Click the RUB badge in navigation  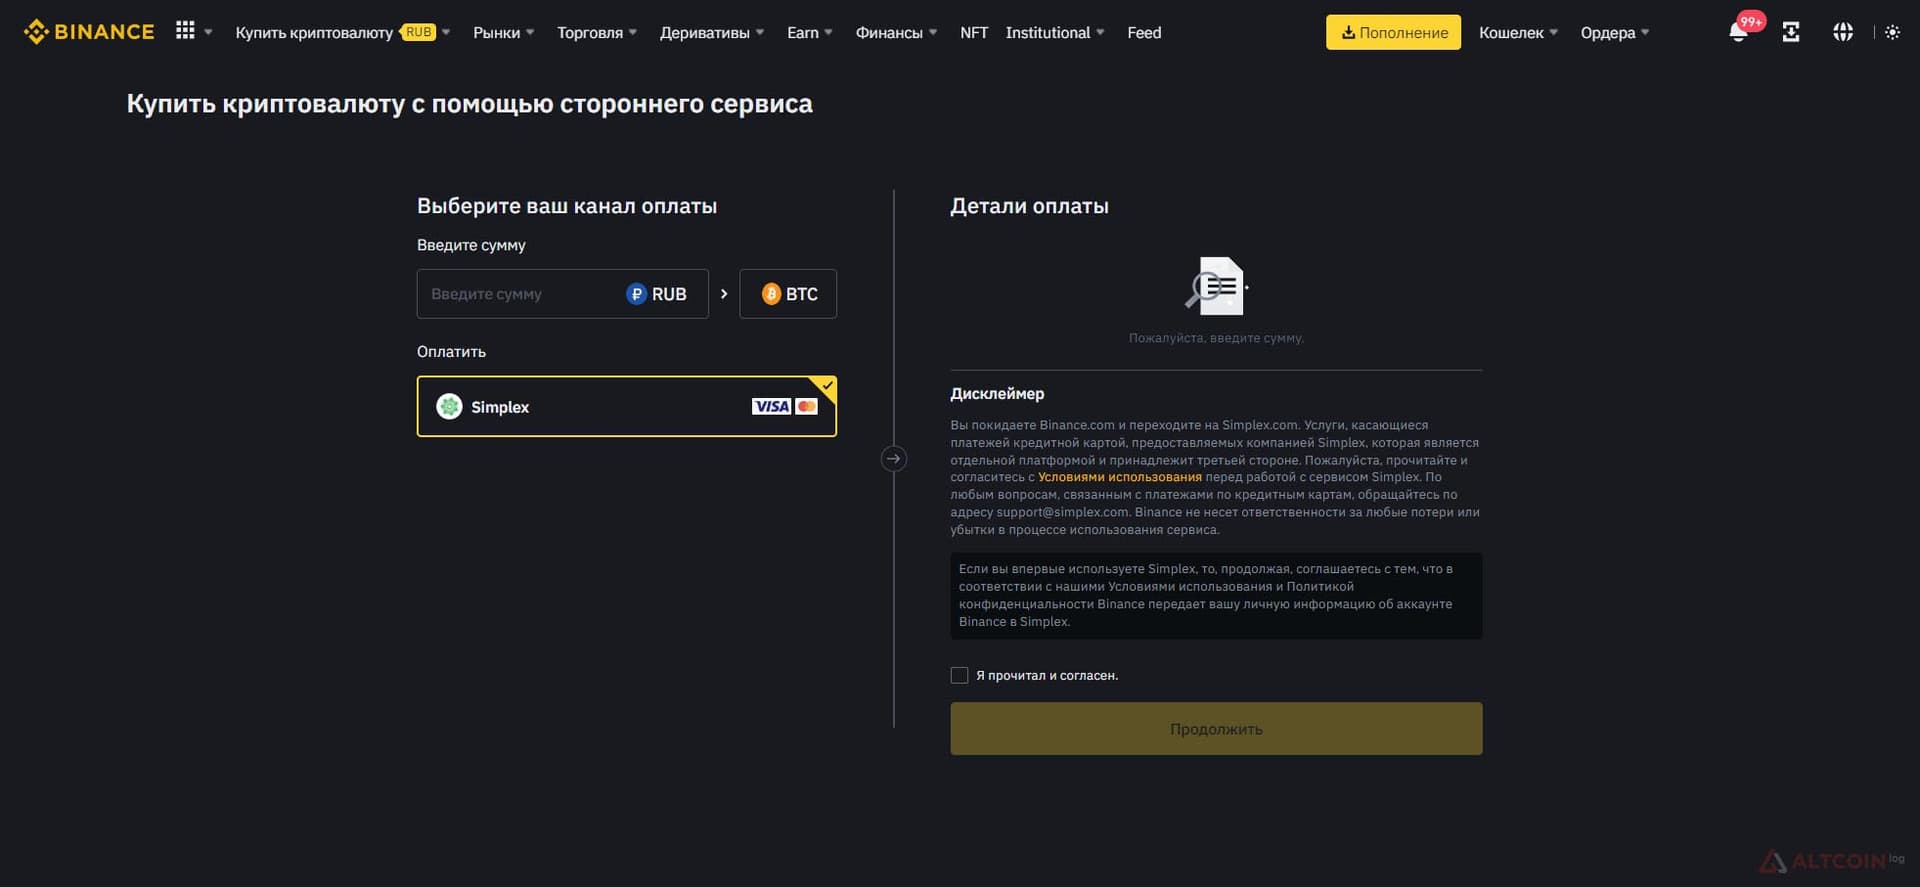(418, 32)
